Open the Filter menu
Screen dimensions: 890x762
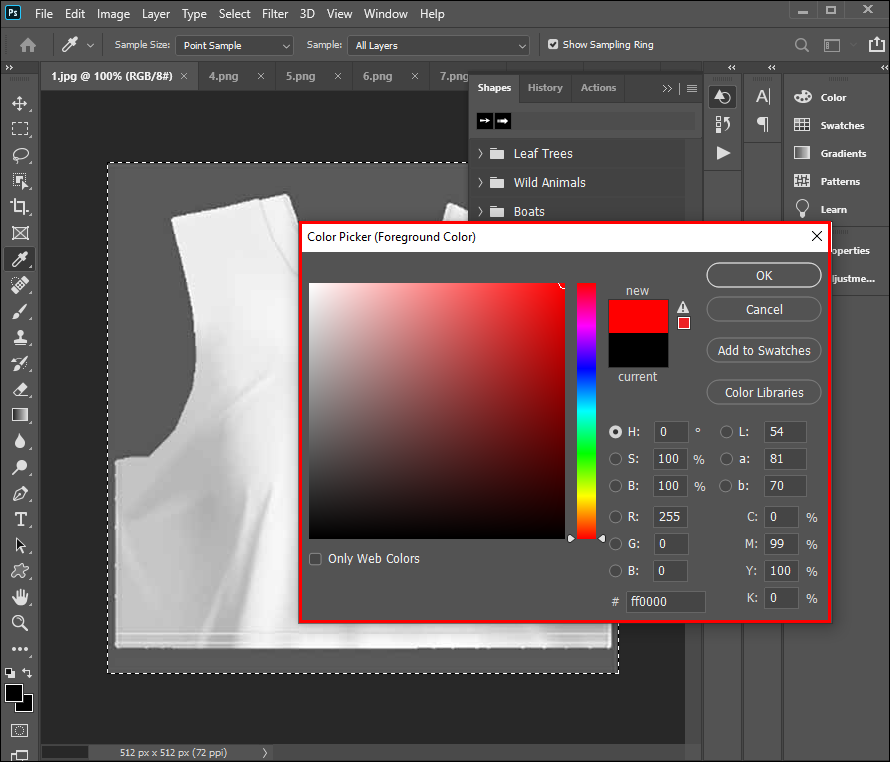coord(277,14)
